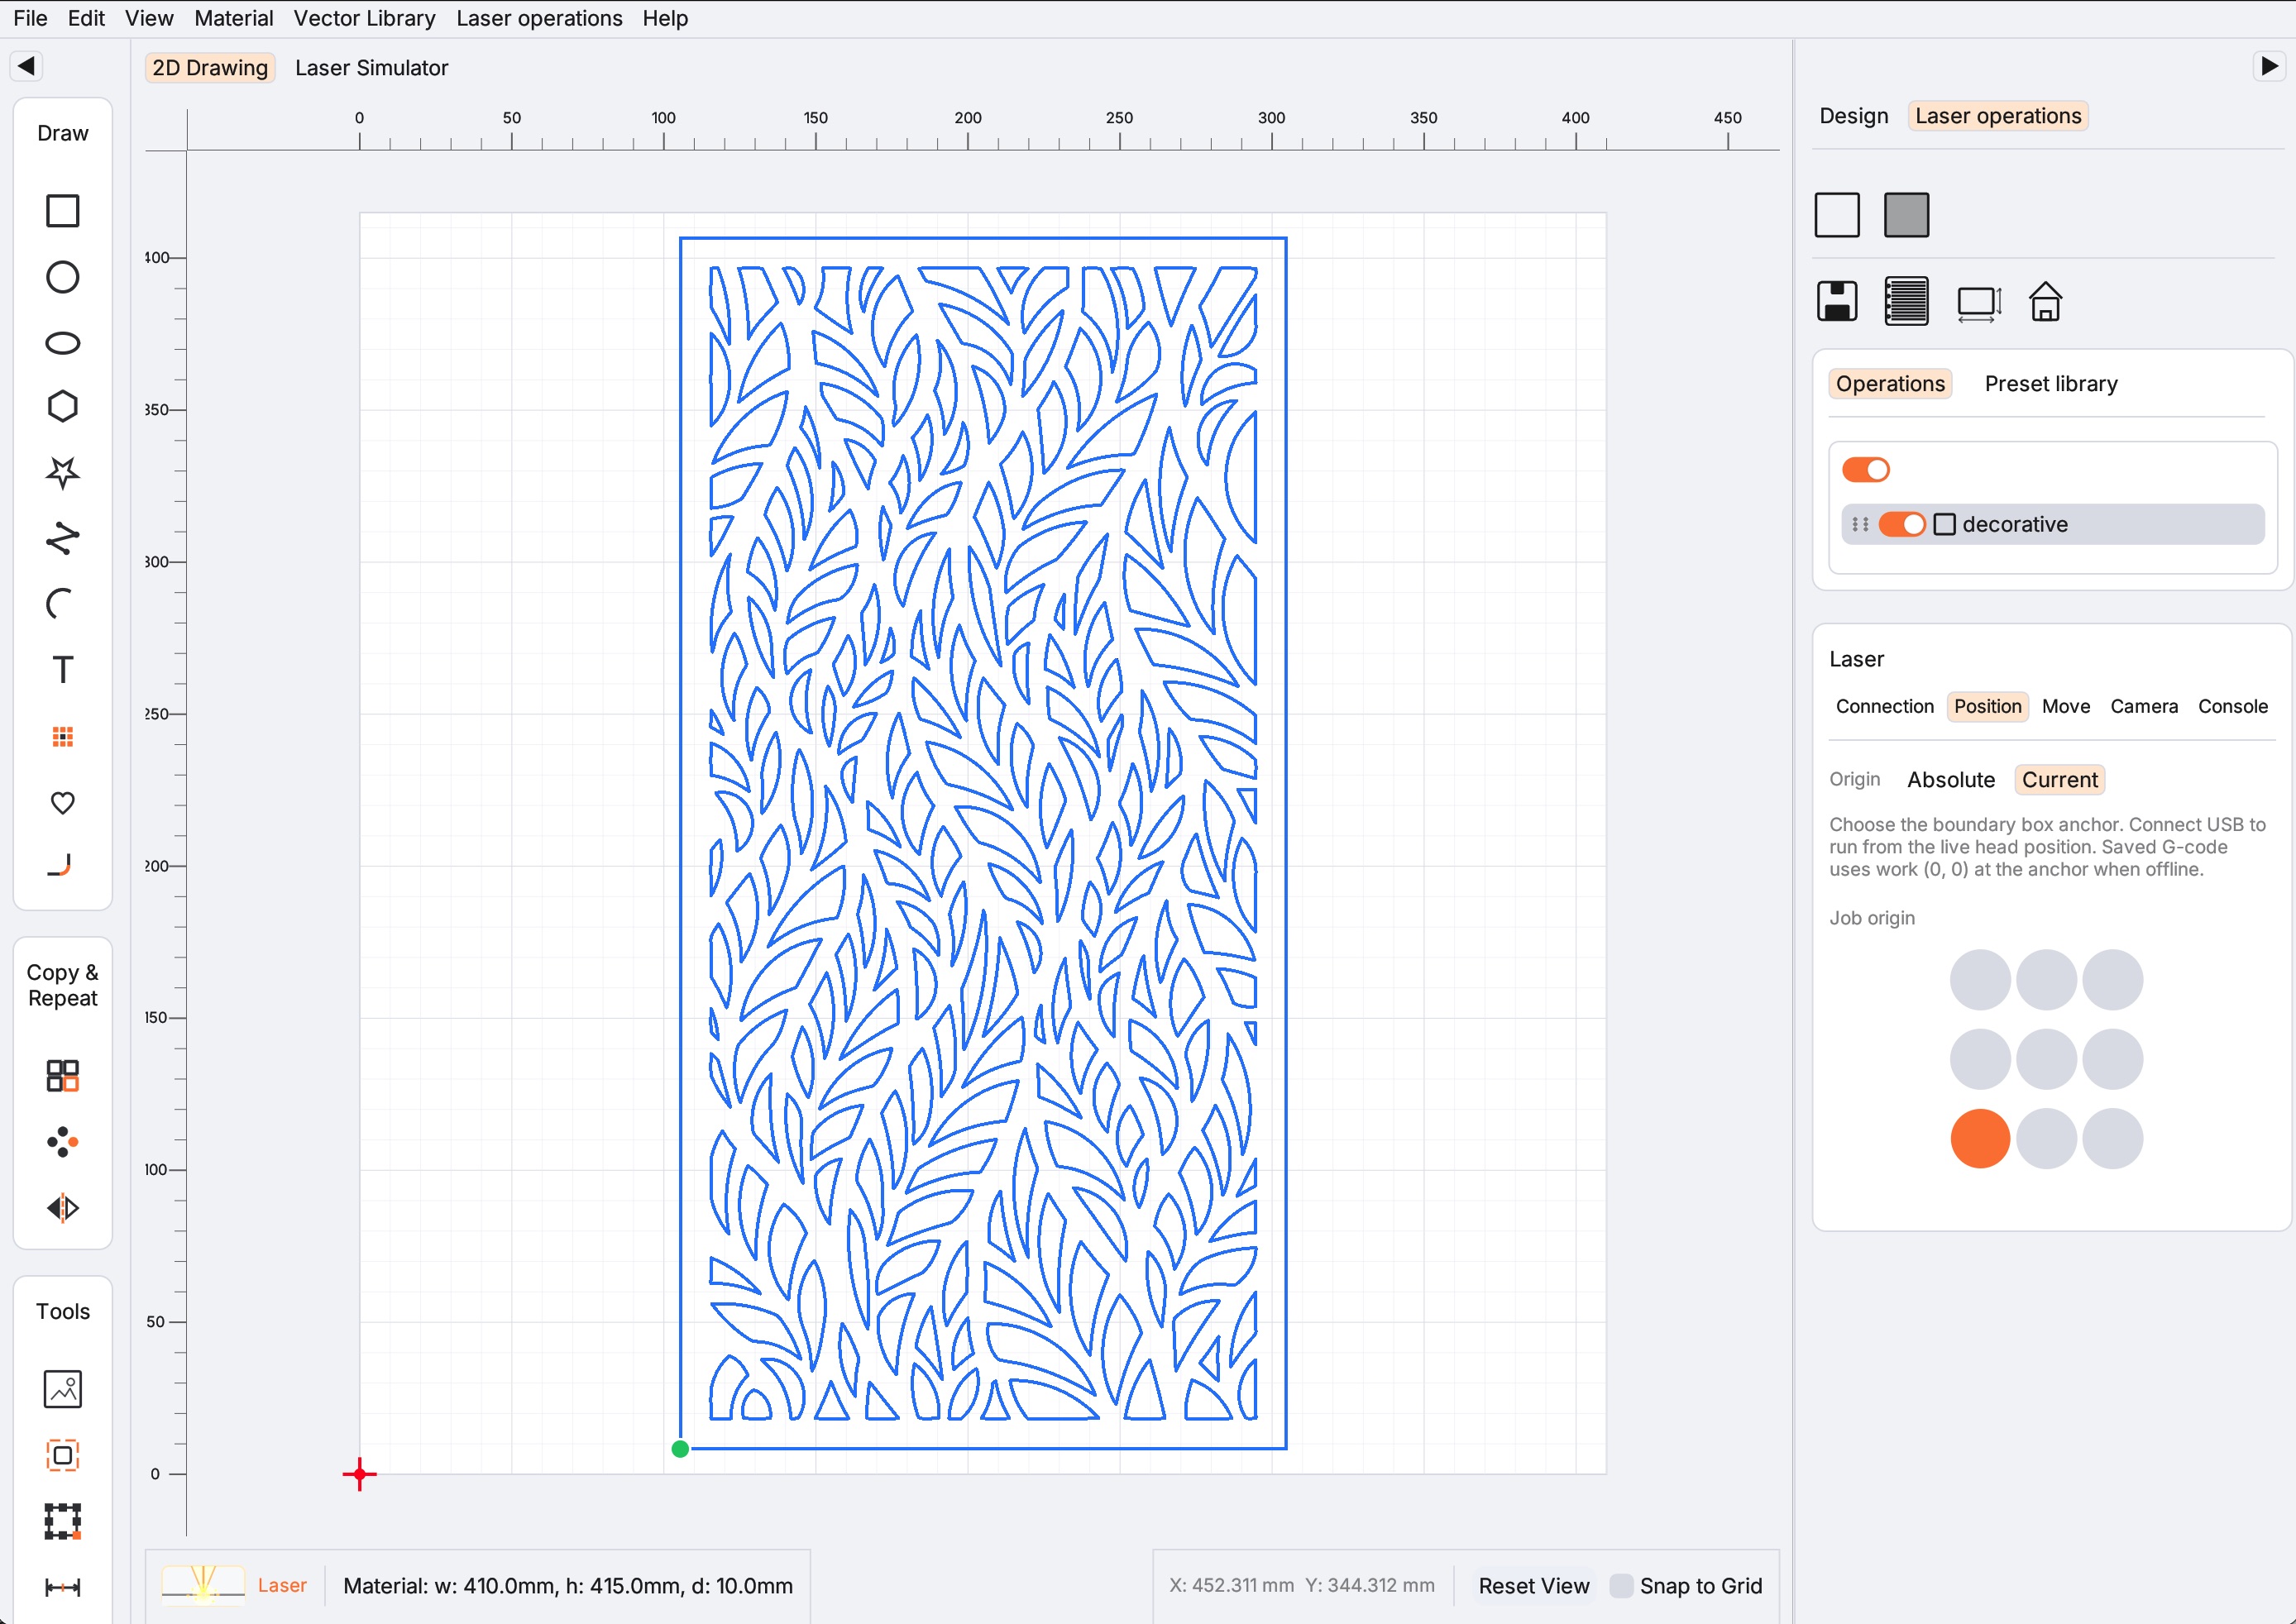The height and width of the screenshot is (1624, 2296).
Task: Open the Material menu
Action: point(233,18)
